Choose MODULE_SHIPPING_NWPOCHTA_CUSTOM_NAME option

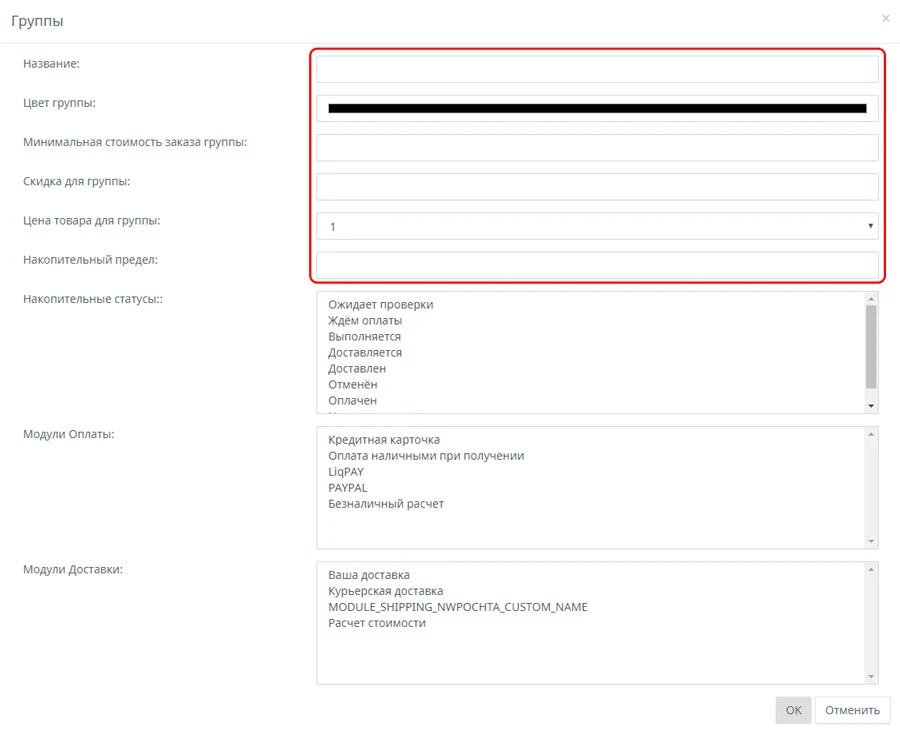[x=458, y=607]
